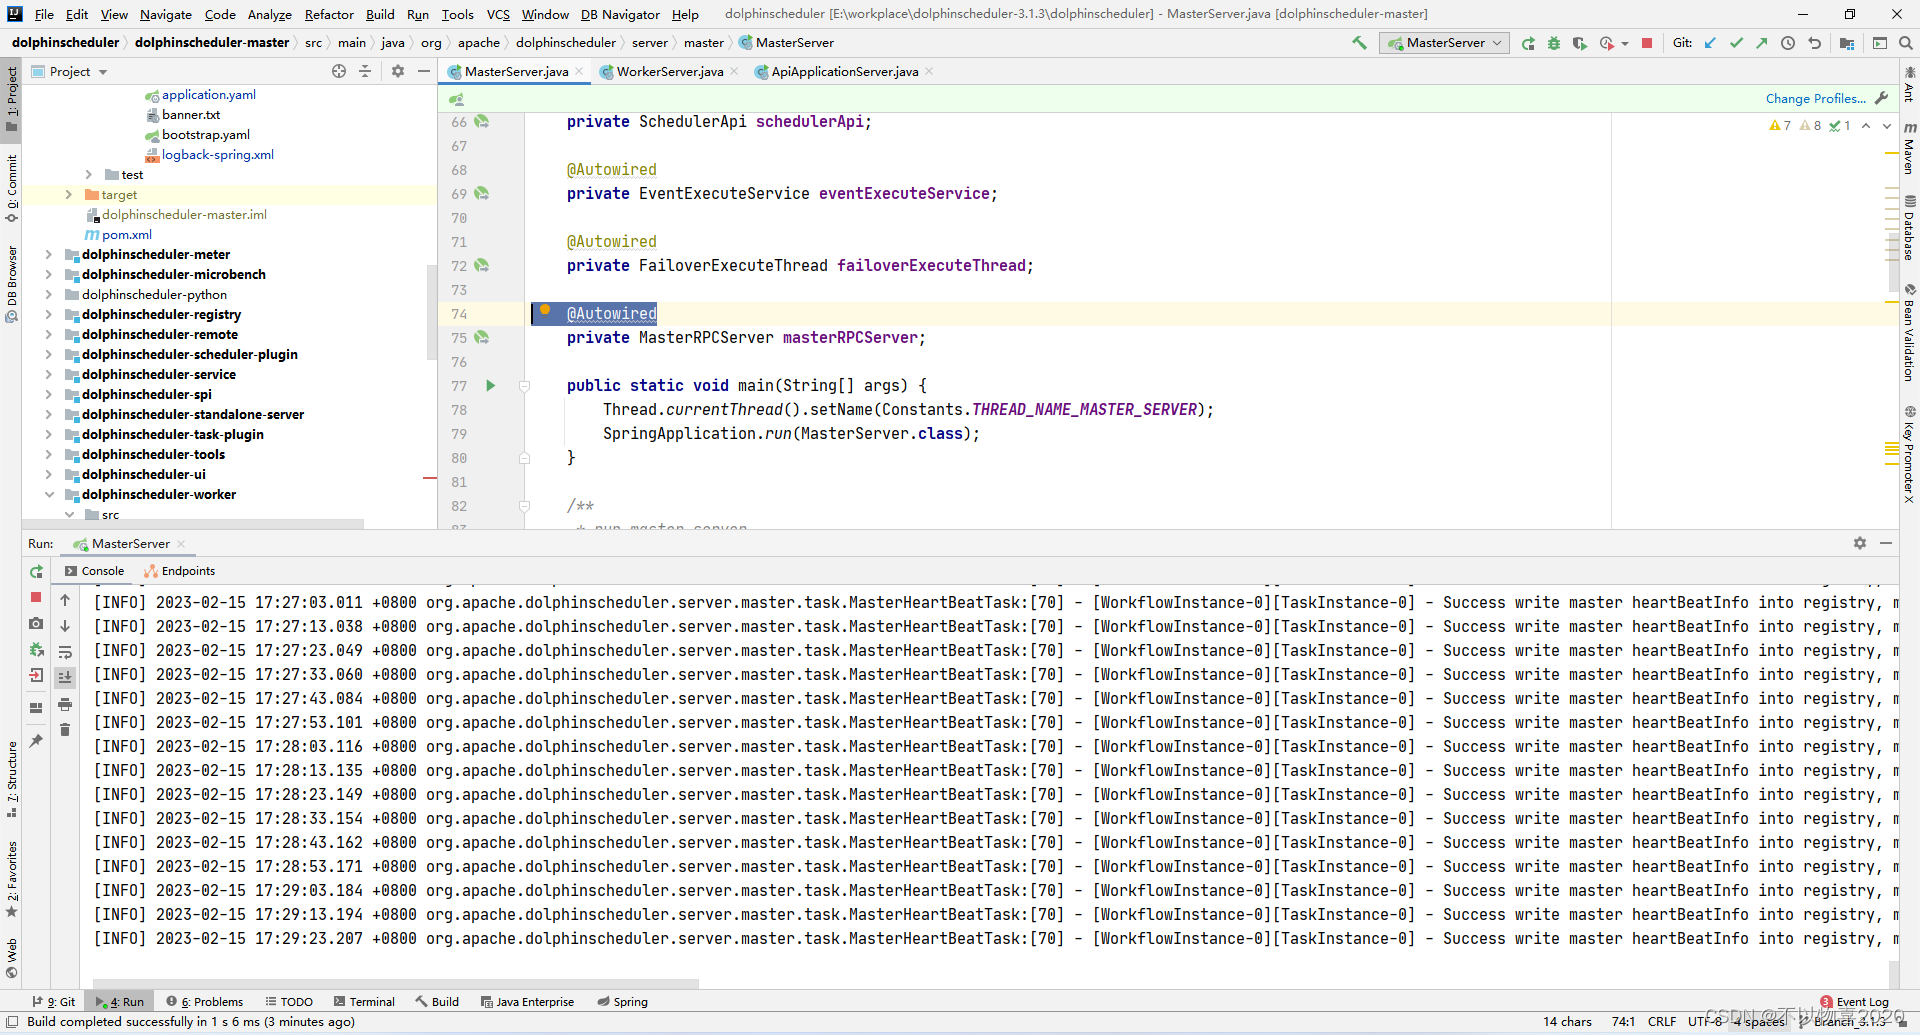Switch to Endpoints tab in Run panel

[x=180, y=571]
